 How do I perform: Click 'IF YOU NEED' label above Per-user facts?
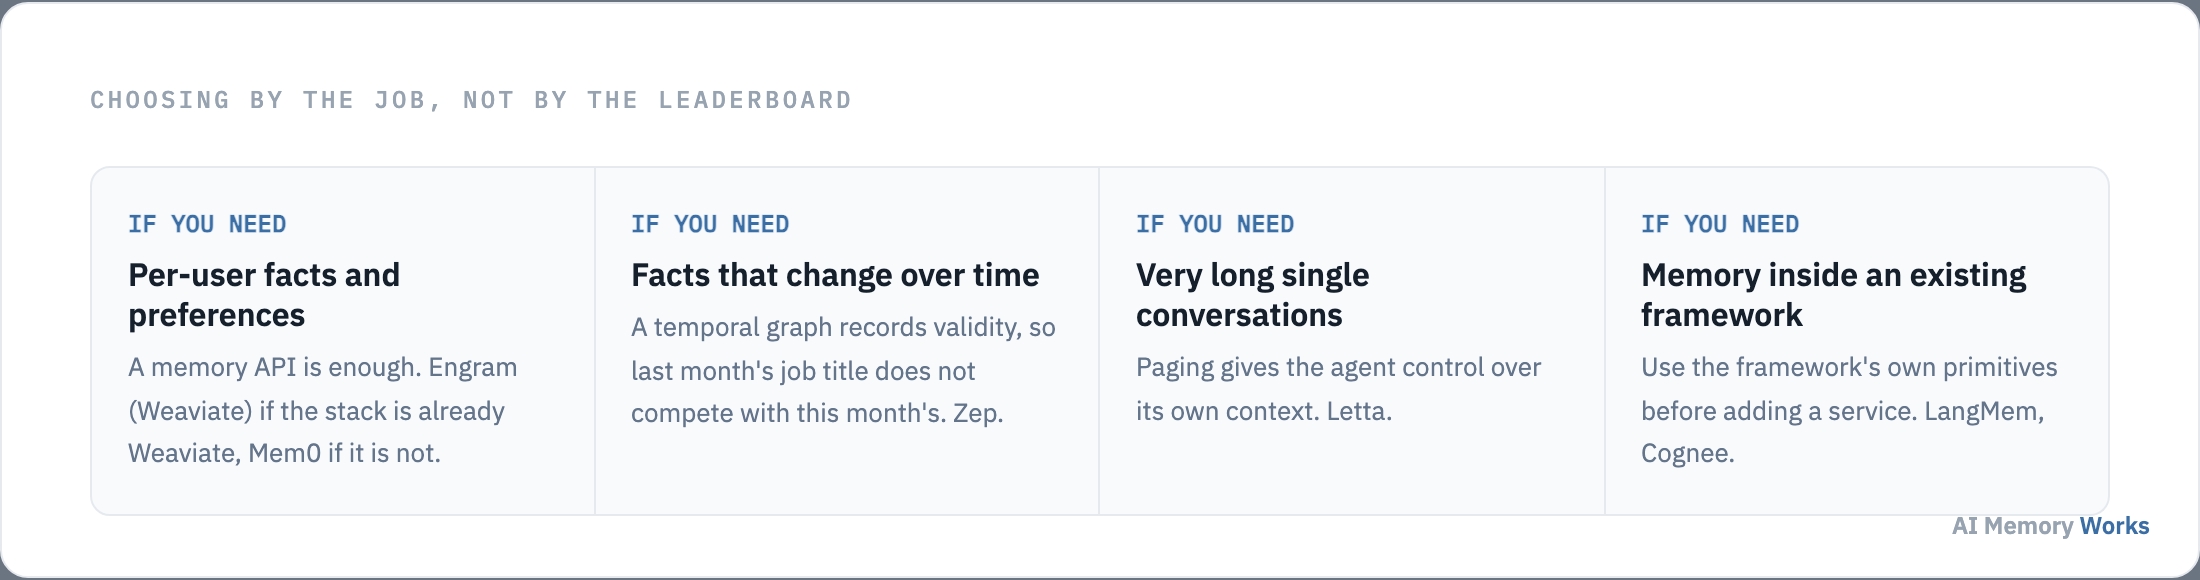click(x=207, y=224)
